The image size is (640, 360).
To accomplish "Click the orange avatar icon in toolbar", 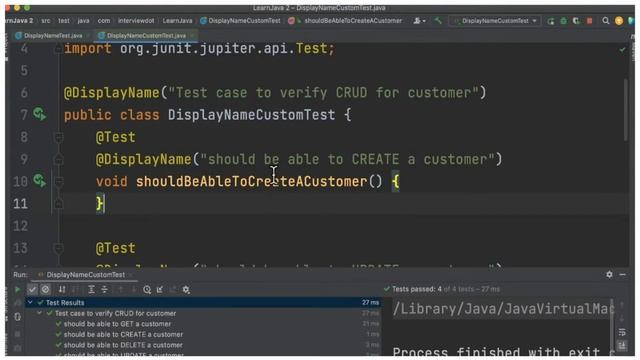I will [x=619, y=21].
